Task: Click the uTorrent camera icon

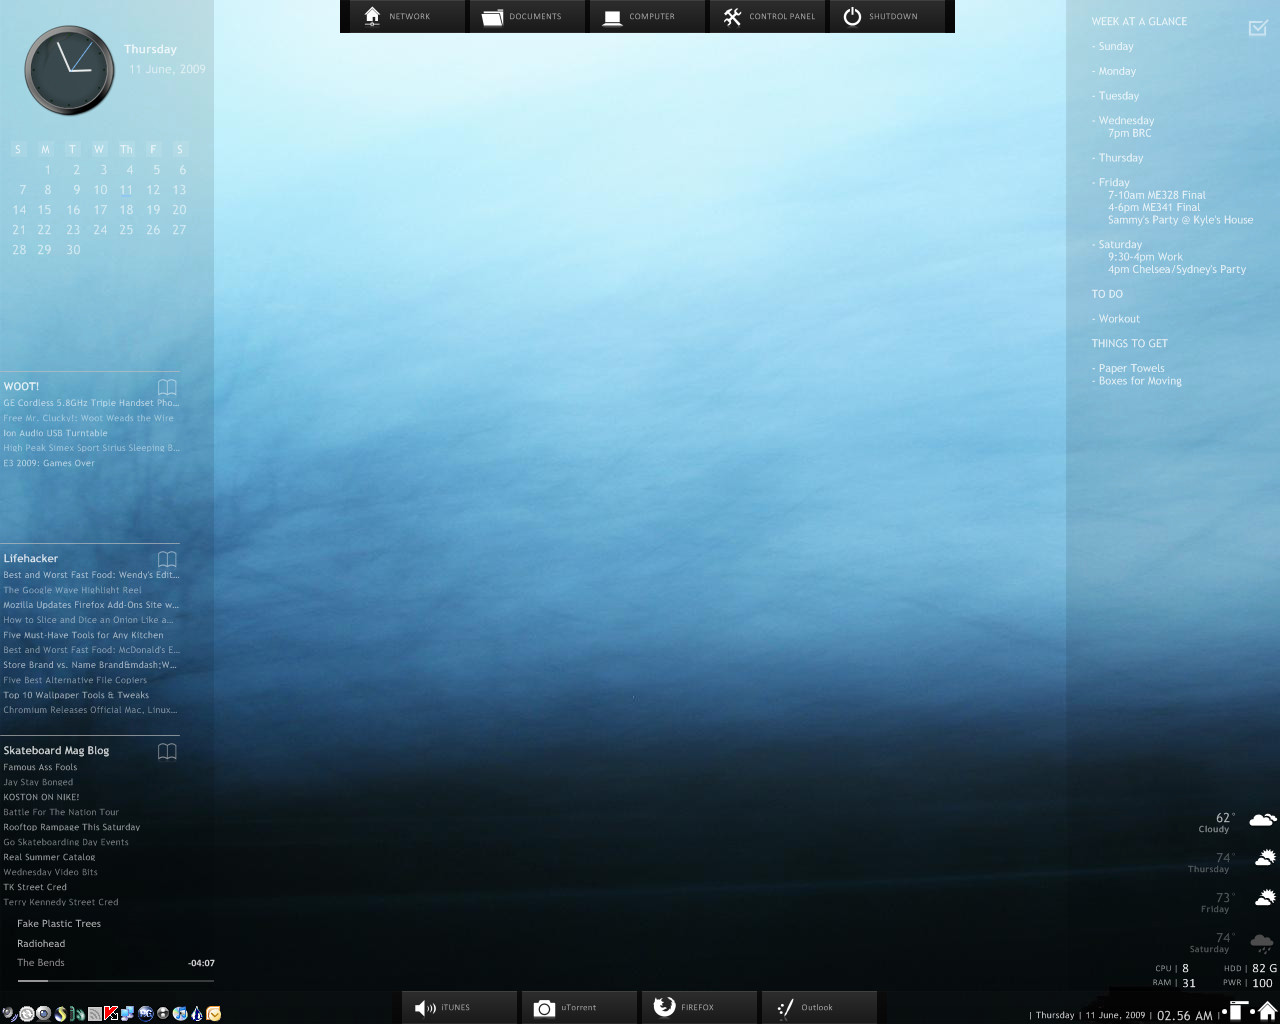Action: pos(544,1008)
